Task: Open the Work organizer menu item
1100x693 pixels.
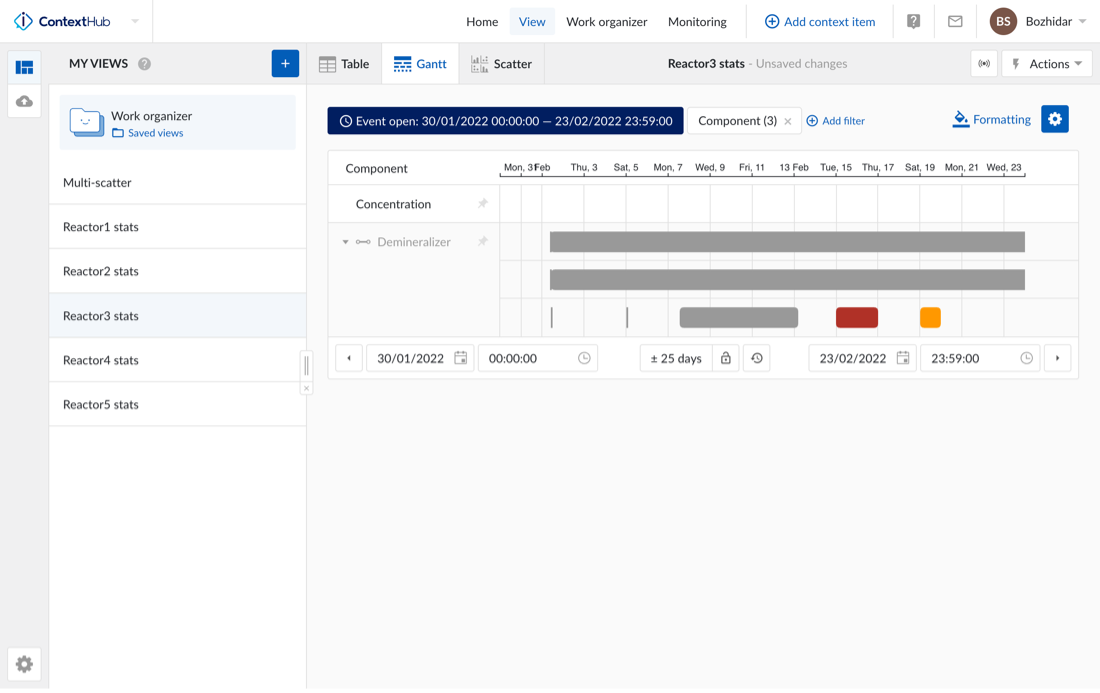Action: point(606,21)
